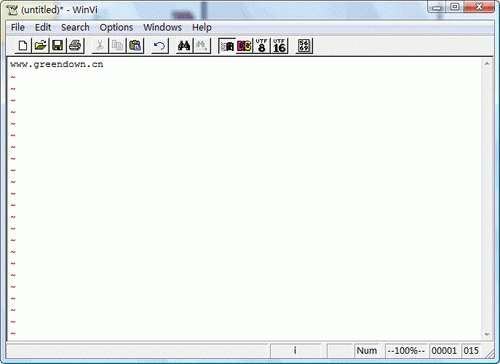The width and height of the screenshot is (500, 364).
Task: Enable UTF 16 encoding
Action: click(279, 46)
